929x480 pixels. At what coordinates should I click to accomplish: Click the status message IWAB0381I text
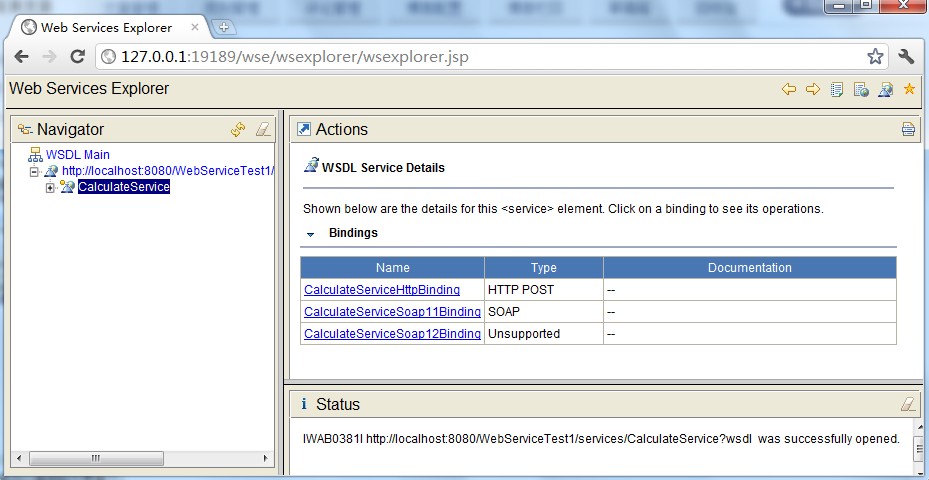point(601,439)
